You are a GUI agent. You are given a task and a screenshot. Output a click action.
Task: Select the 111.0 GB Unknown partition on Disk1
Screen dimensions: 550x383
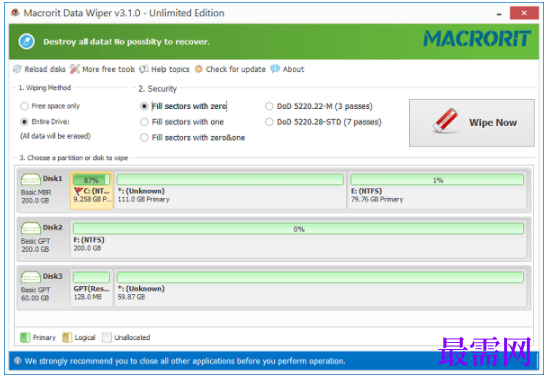[x=230, y=190]
